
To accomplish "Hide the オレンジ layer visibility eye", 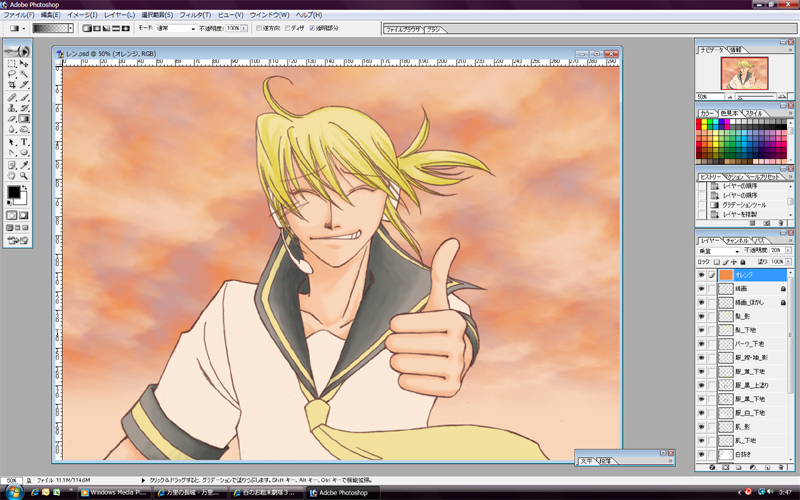I will tap(701, 274).
